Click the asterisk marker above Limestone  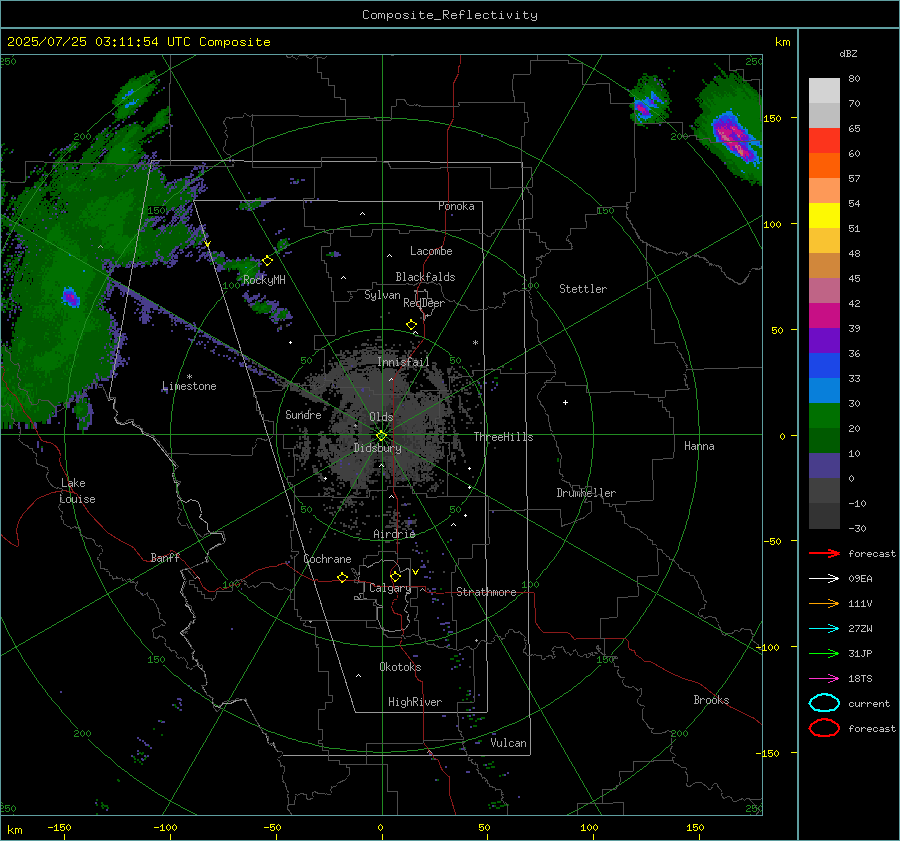click(189, 377)
